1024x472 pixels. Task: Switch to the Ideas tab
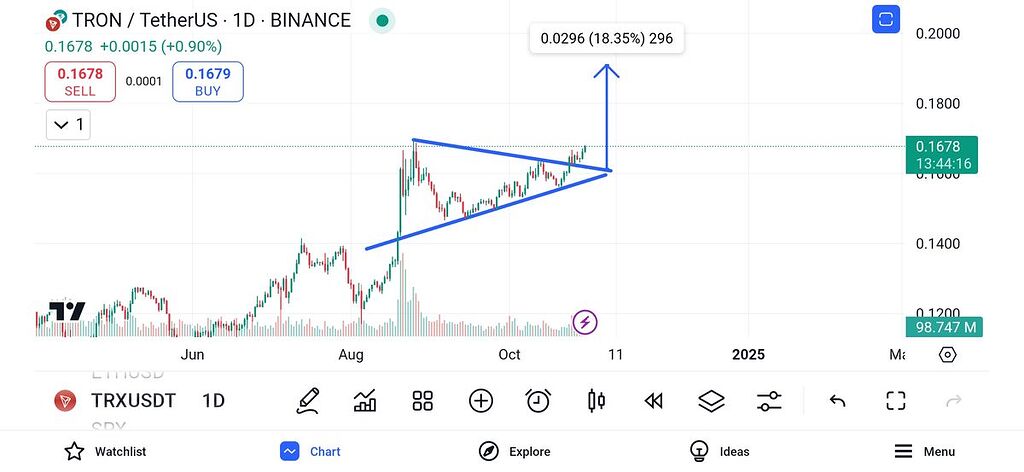pyautogui.click(x=722, y=451)
